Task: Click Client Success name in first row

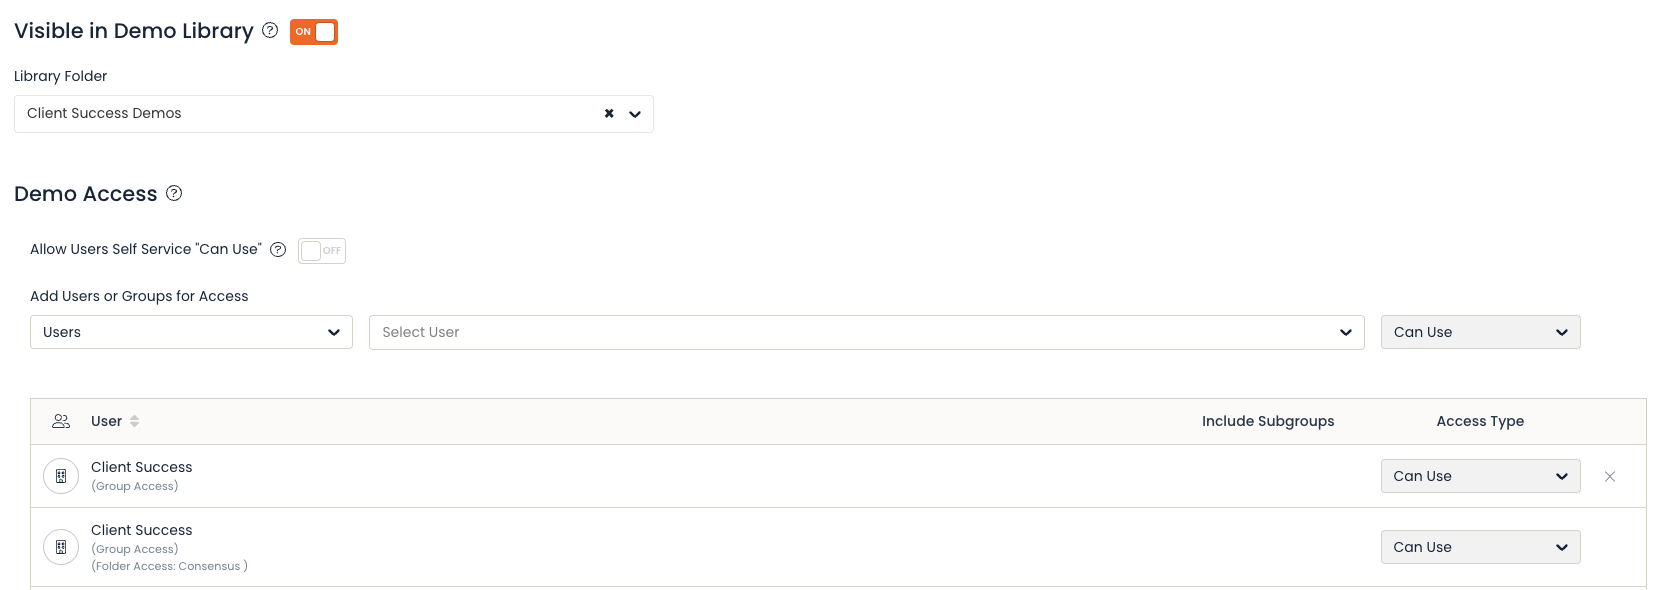Action: pyautogui.click(x=141, y=467)
